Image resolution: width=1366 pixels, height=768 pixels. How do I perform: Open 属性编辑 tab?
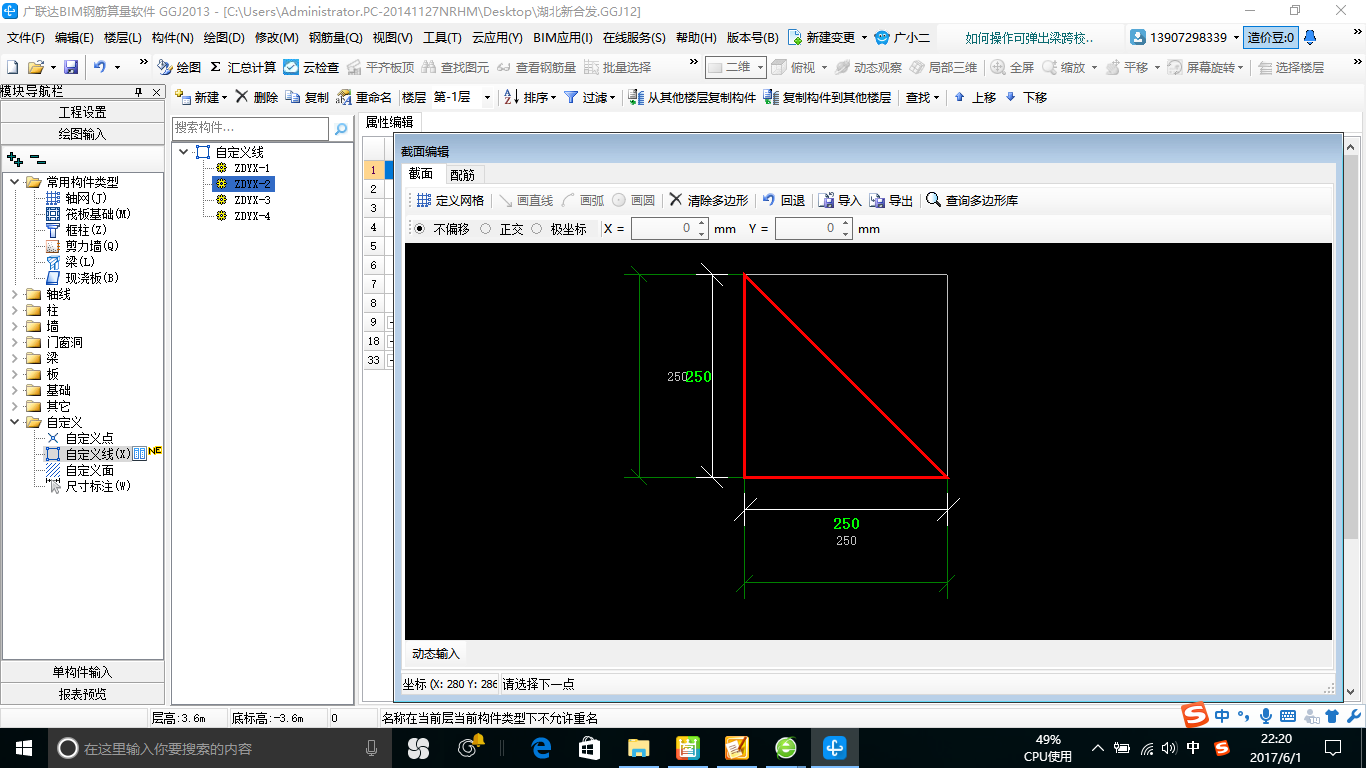click(389, 122)
